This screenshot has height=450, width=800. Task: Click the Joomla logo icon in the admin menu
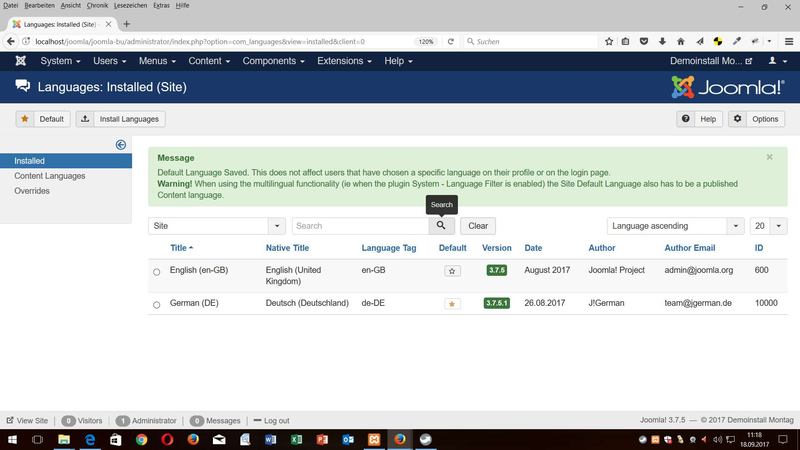tap(20, 61)
